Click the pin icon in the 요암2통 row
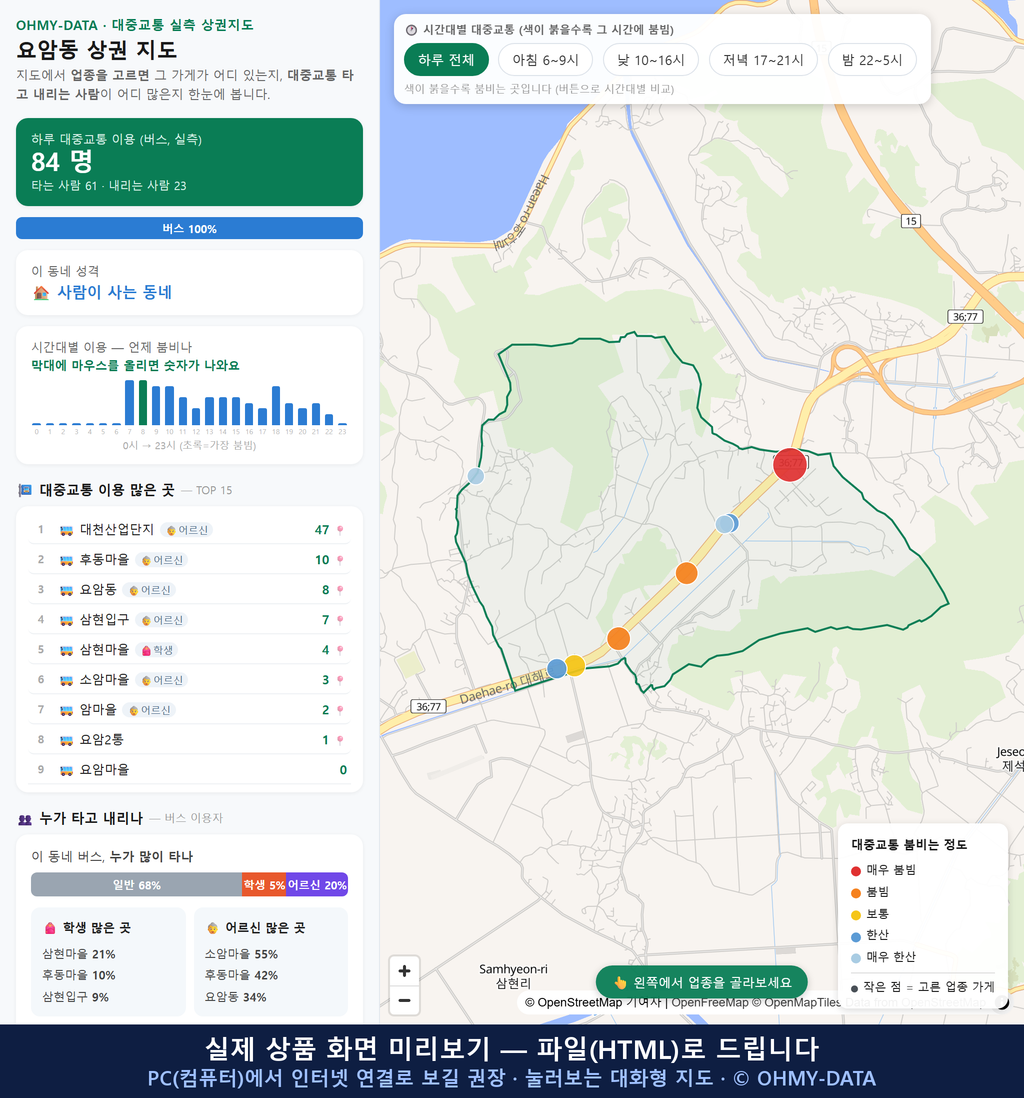The width and height of the screenshot is (1024, 1098). tap(340, 740)
